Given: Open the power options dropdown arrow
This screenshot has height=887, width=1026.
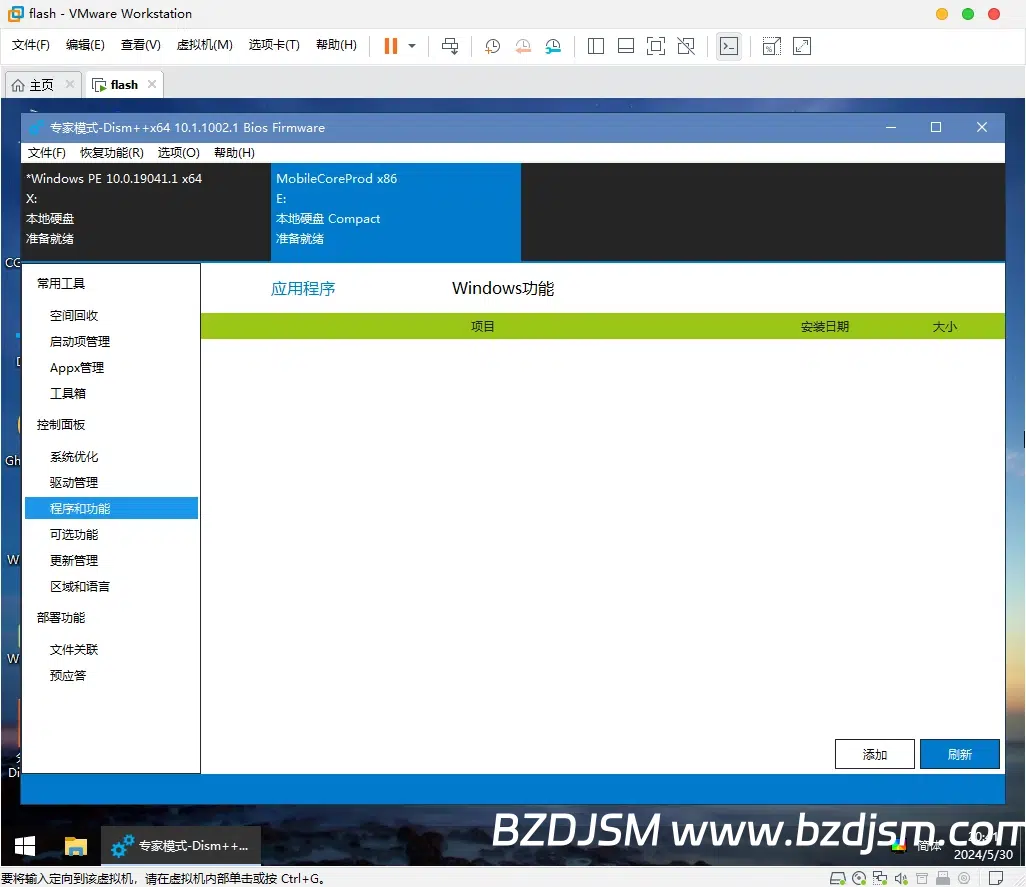Looking at the screenshot, I should (412, 46).
